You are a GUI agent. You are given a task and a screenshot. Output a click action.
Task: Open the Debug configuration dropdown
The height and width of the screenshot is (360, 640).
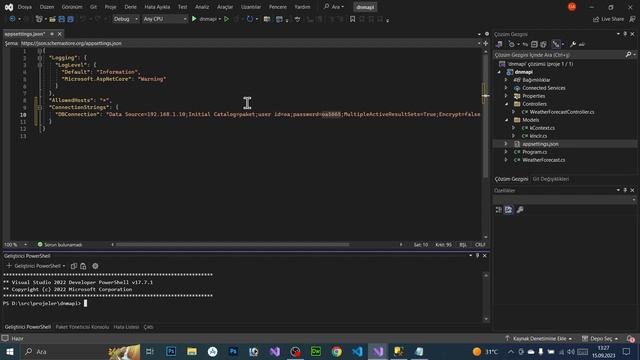tap(126, 19)
